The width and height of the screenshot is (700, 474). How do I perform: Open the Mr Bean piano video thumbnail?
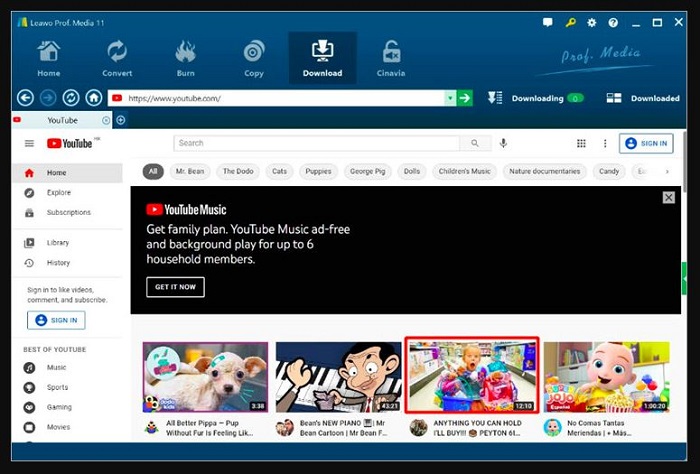338,377
